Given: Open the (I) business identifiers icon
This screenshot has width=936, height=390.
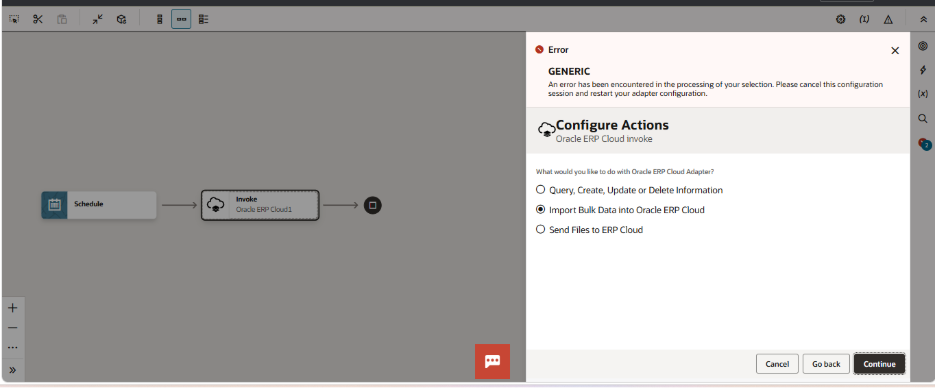Looking at the screenshot, I should pyautogui.click(x=864, y=19).
